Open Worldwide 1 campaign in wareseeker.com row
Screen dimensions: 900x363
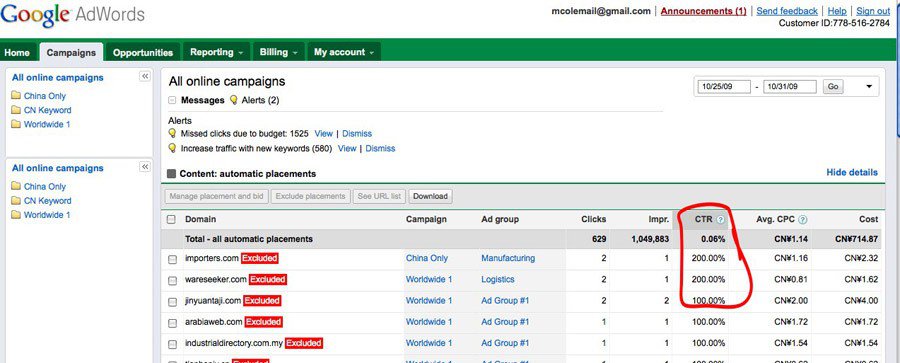coord(429,280)
